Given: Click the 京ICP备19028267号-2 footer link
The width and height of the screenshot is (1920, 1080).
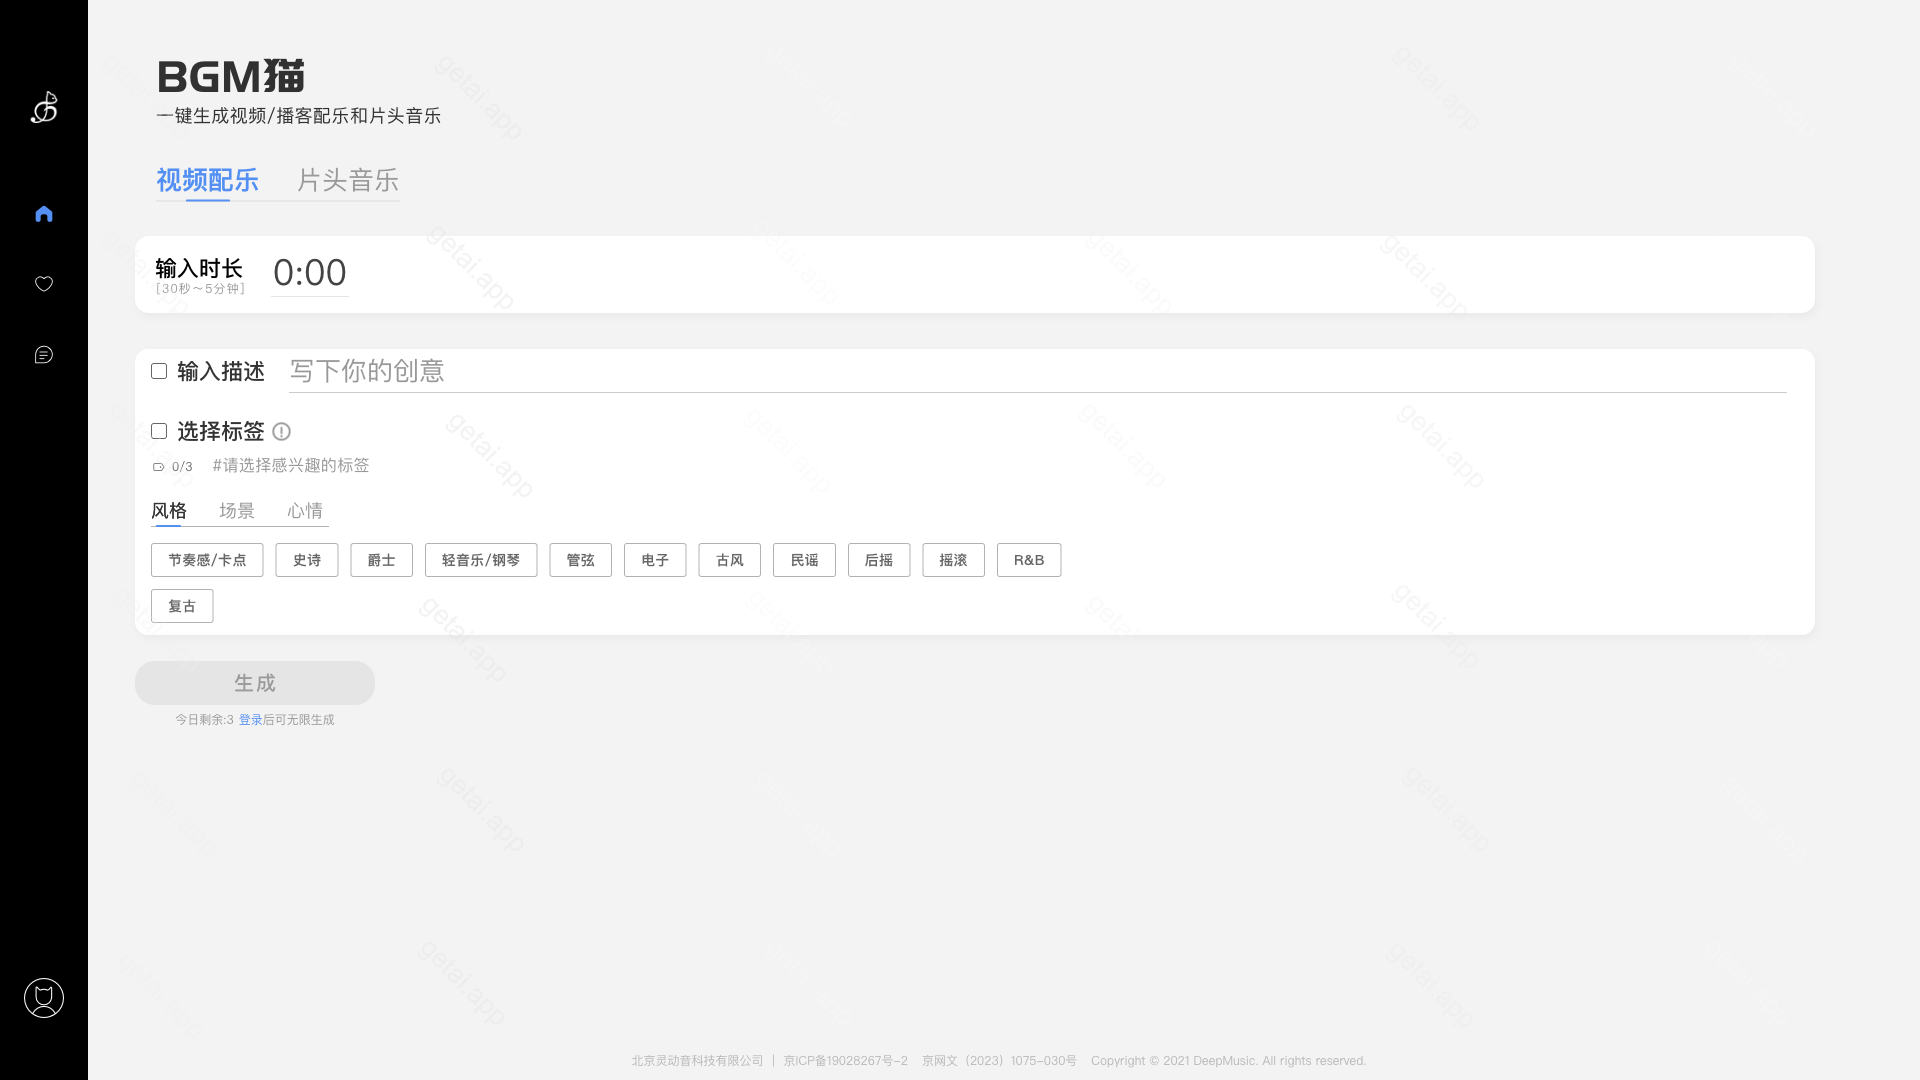Looking at the screenshot, I should coord(845,1061).
